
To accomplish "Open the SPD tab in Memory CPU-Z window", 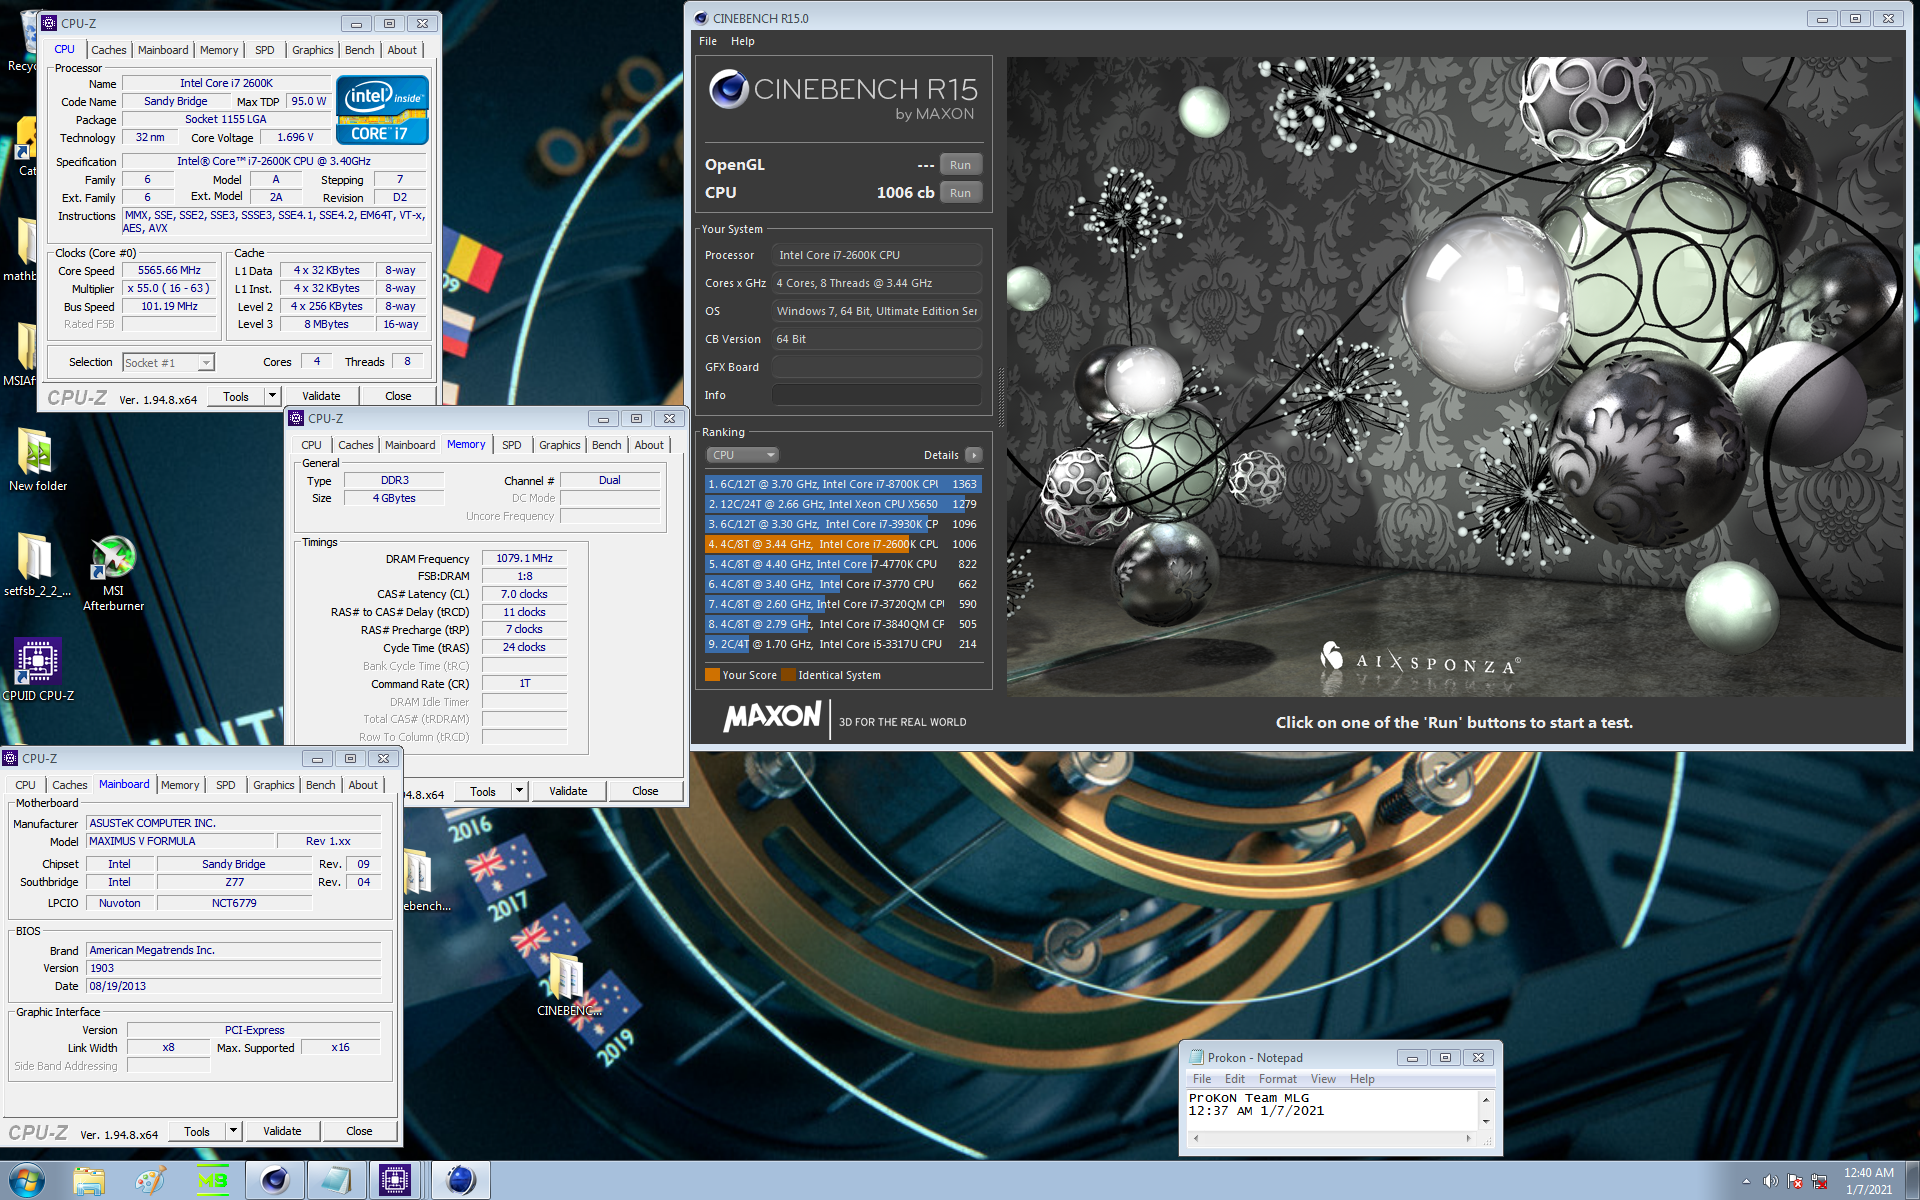I will 511,445.
